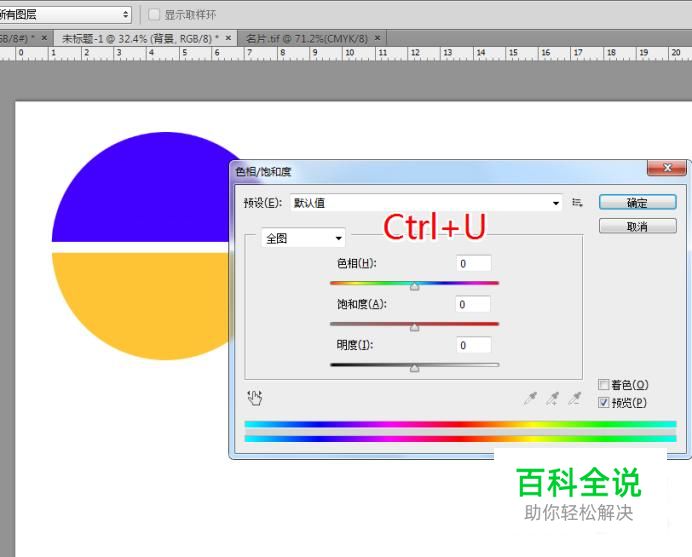This screenshot has height=557, width=692.
Task: Click the upper rainbow color bar
Action: click(460, 424)
